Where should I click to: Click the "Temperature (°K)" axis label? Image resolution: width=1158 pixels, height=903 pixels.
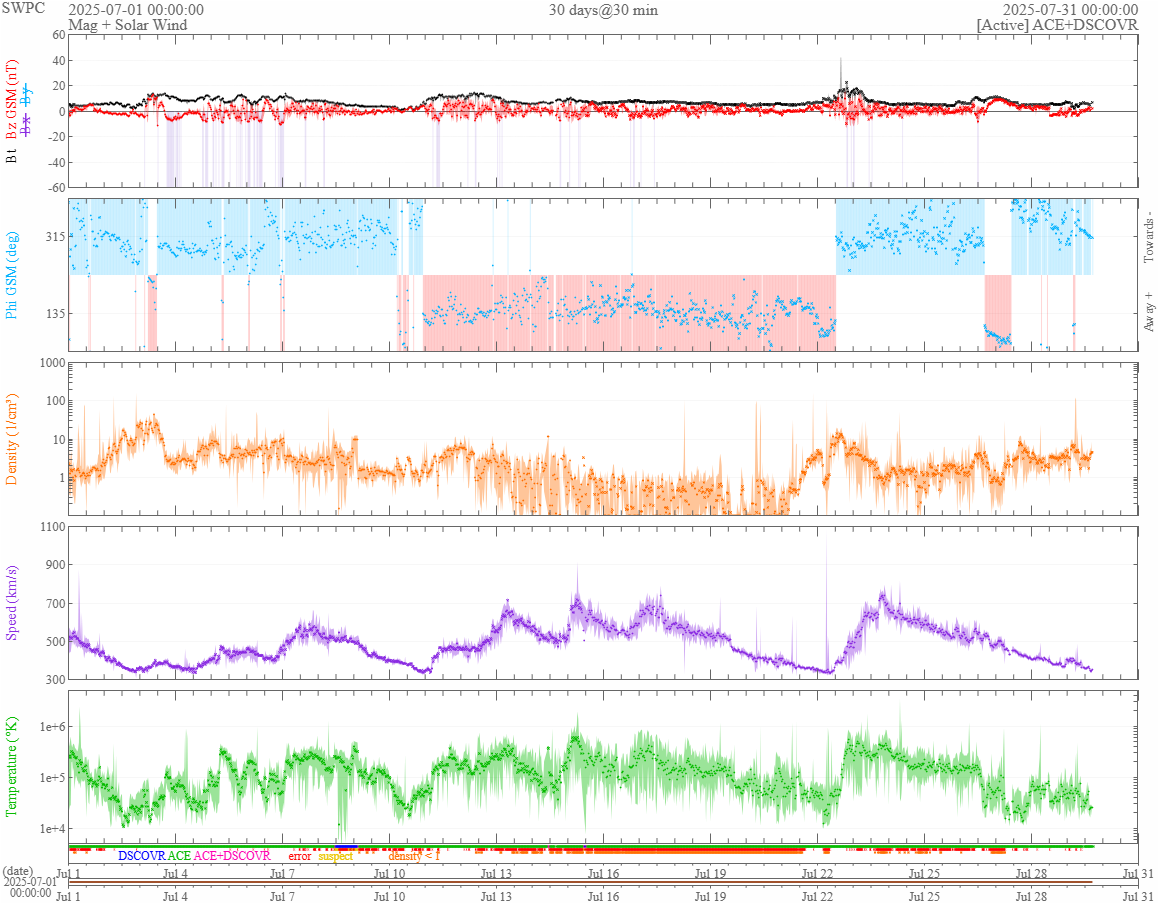coord(11,767)
